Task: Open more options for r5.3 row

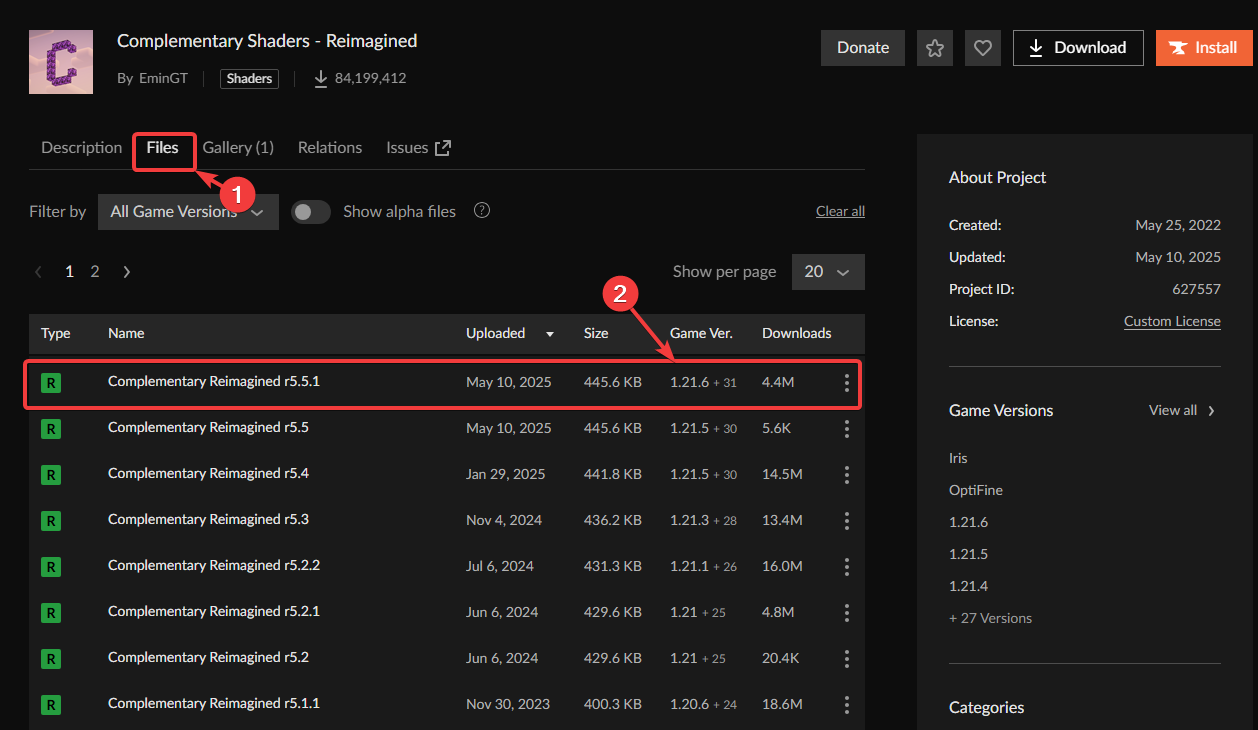Action: pos(846,521)
